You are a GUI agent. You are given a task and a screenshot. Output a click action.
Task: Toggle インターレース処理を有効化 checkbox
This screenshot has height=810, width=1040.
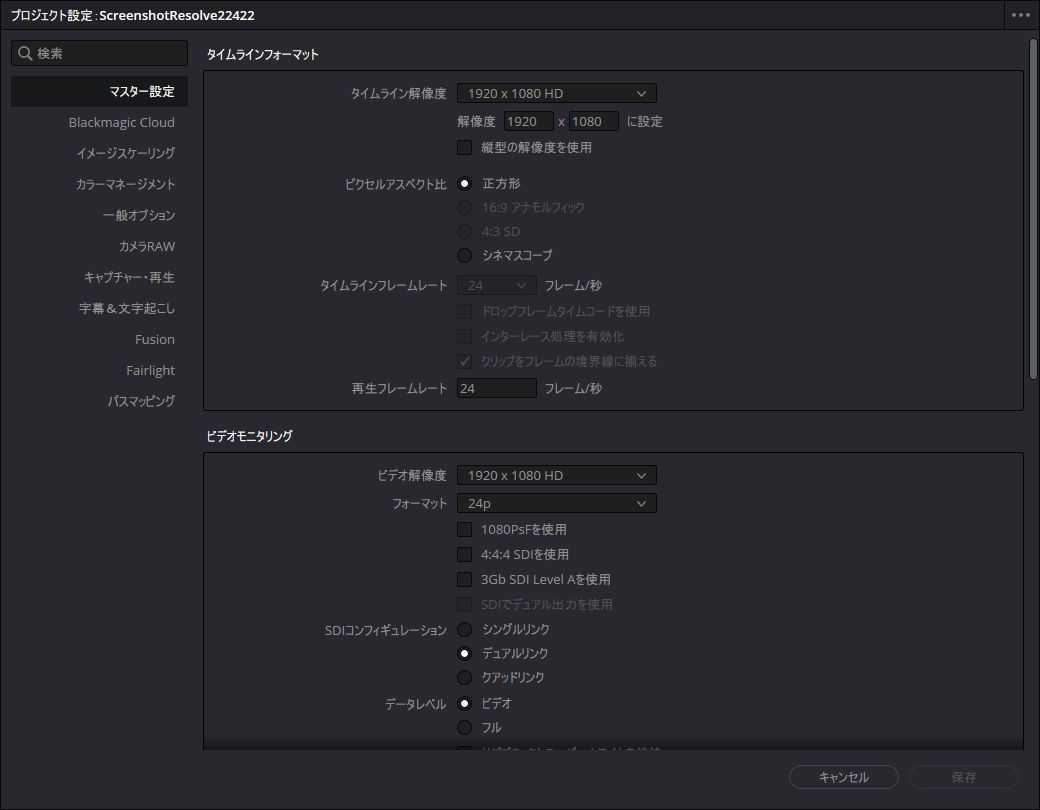pos(464,336)
